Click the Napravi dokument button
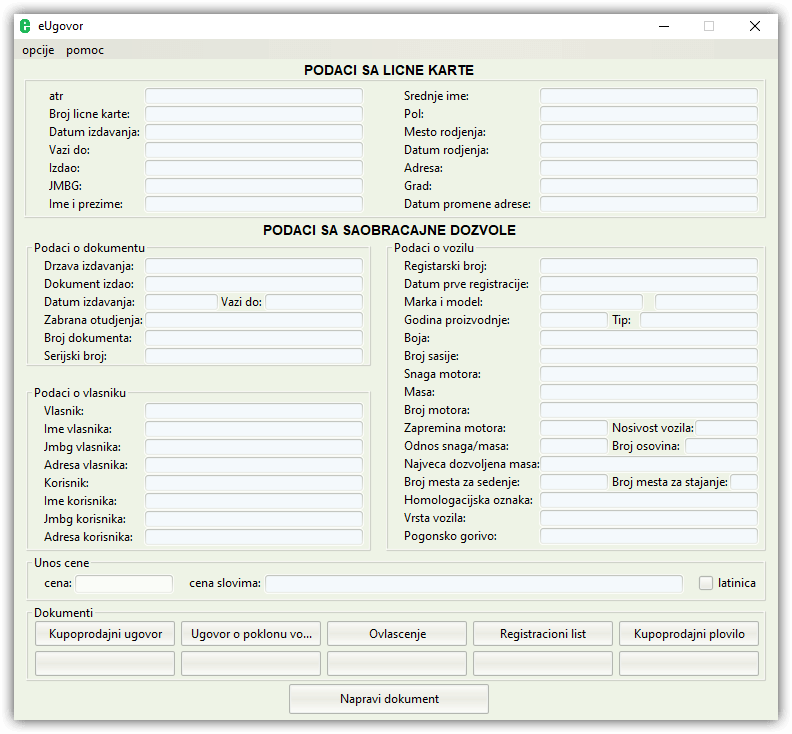Image resolution: width=792 pixels, height=734 pixels. pyautogui.click(x=389, y=699)
